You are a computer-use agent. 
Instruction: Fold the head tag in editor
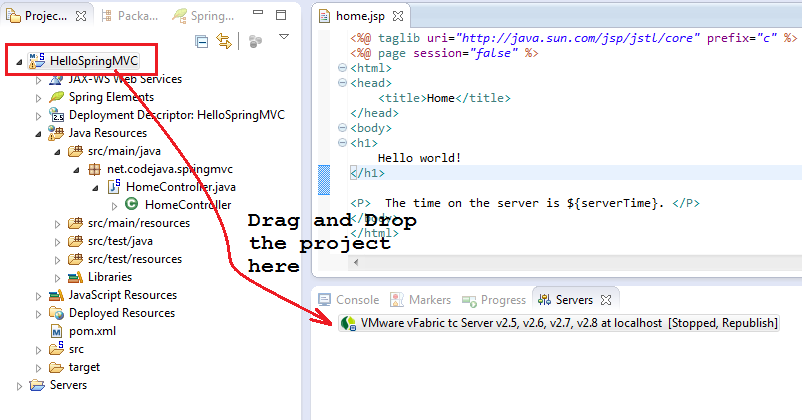click(342, 83)
